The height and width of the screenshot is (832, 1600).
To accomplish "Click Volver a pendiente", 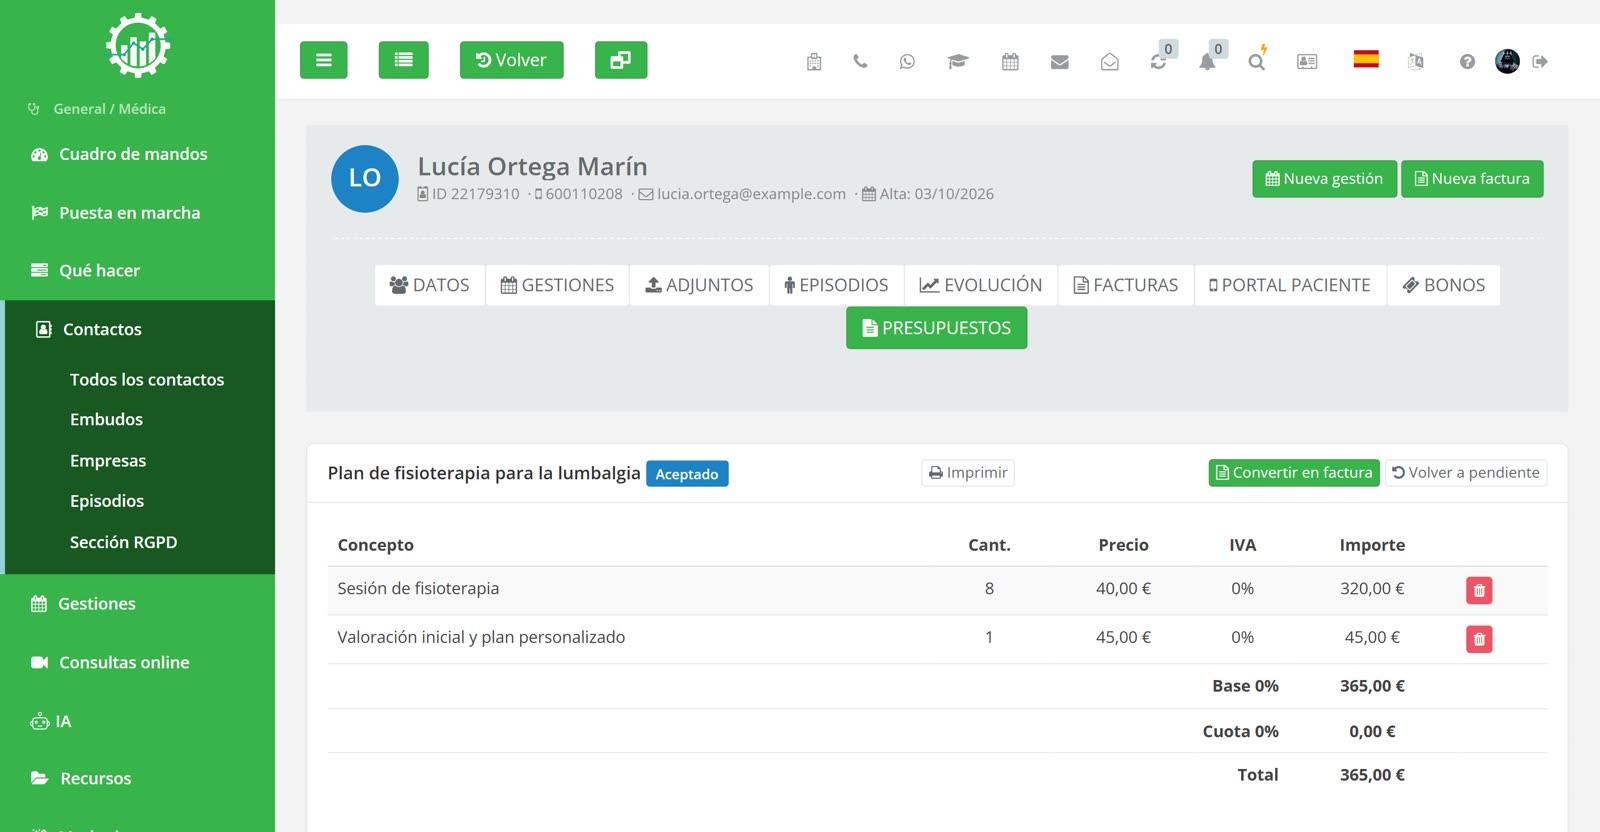I will [1466, 473].
